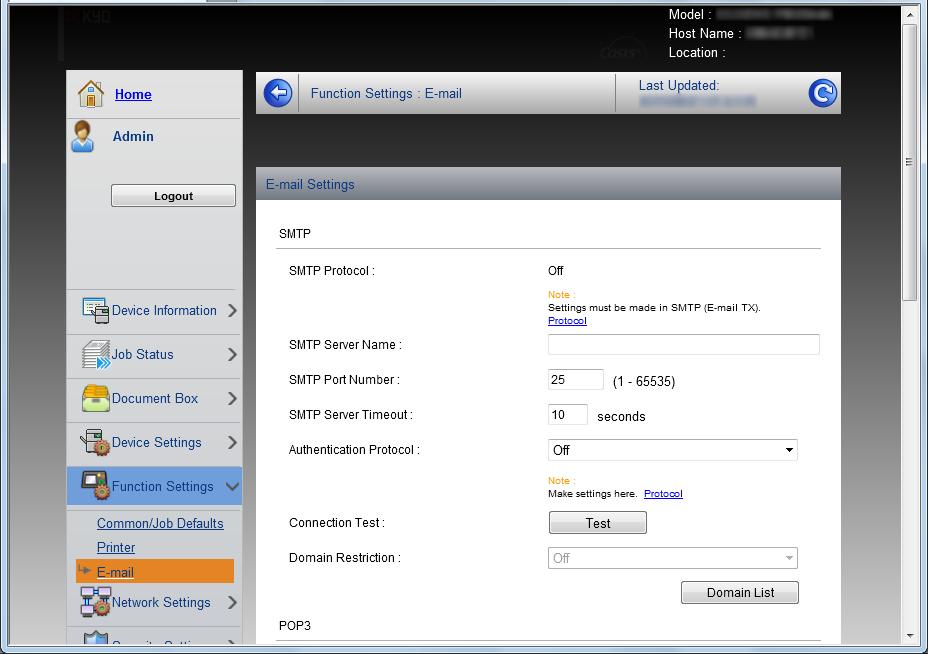Open the Network Settings menu

coord(161,602)
